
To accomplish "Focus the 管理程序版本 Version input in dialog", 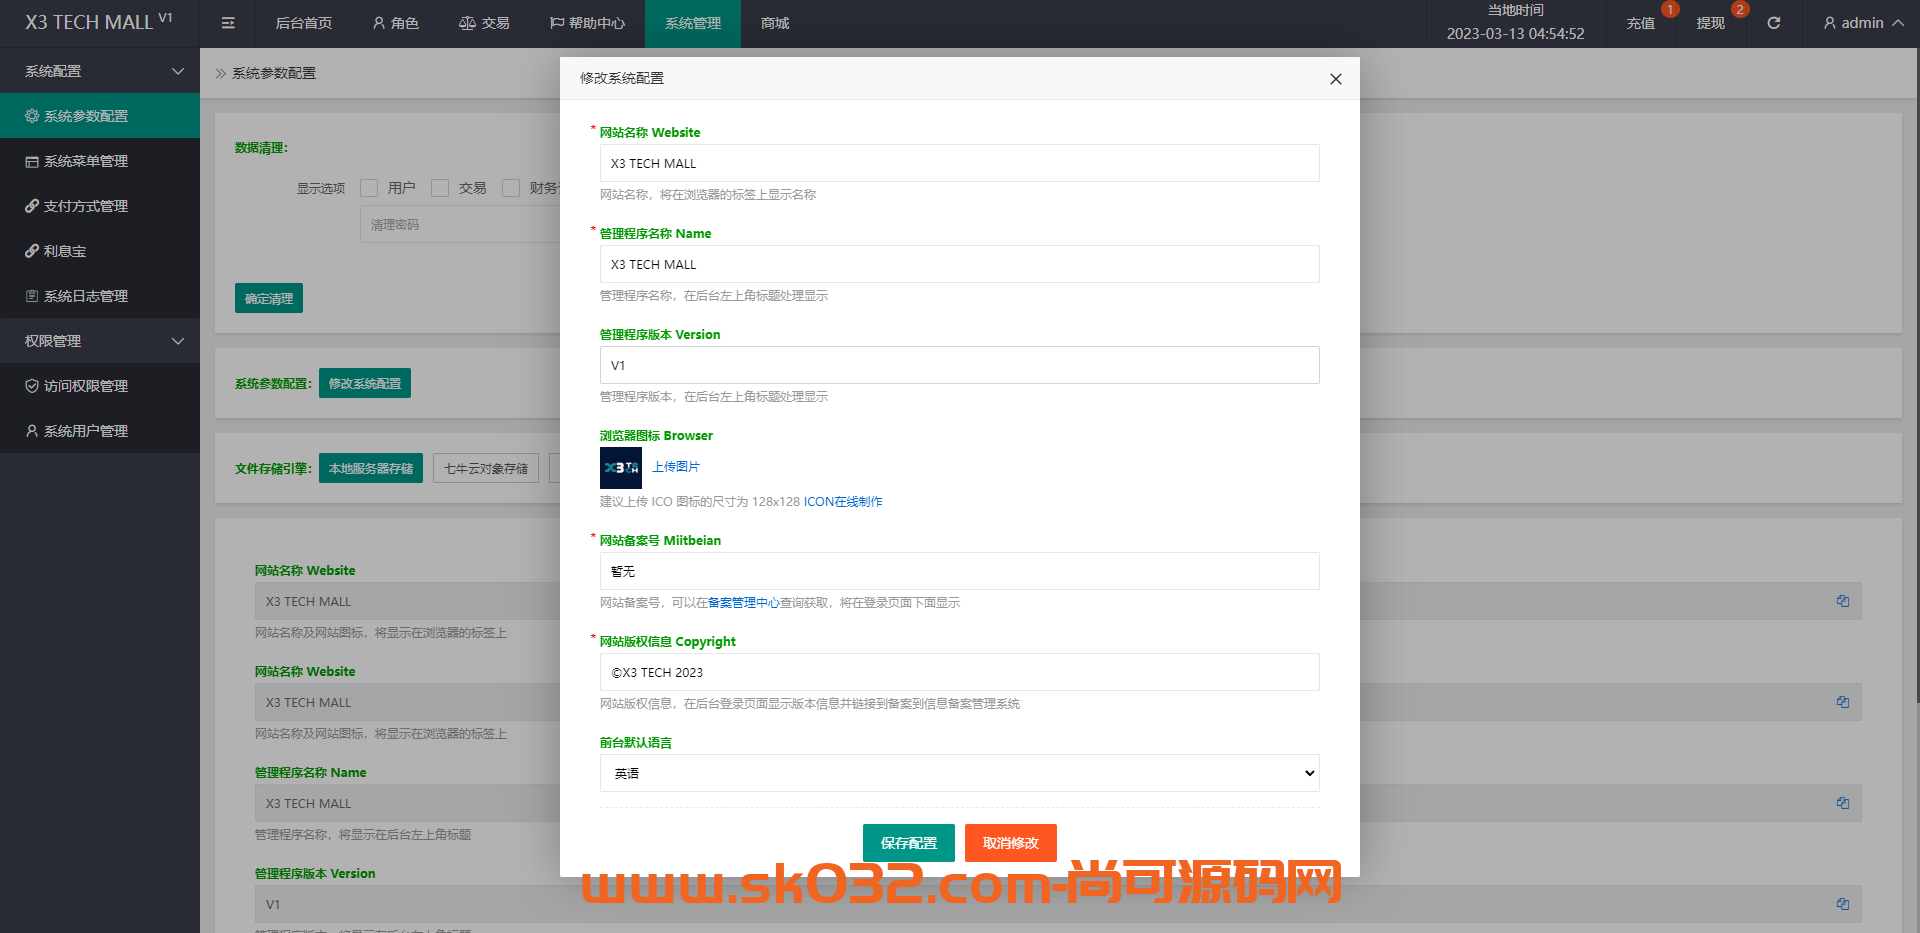I will pos(960,365).
